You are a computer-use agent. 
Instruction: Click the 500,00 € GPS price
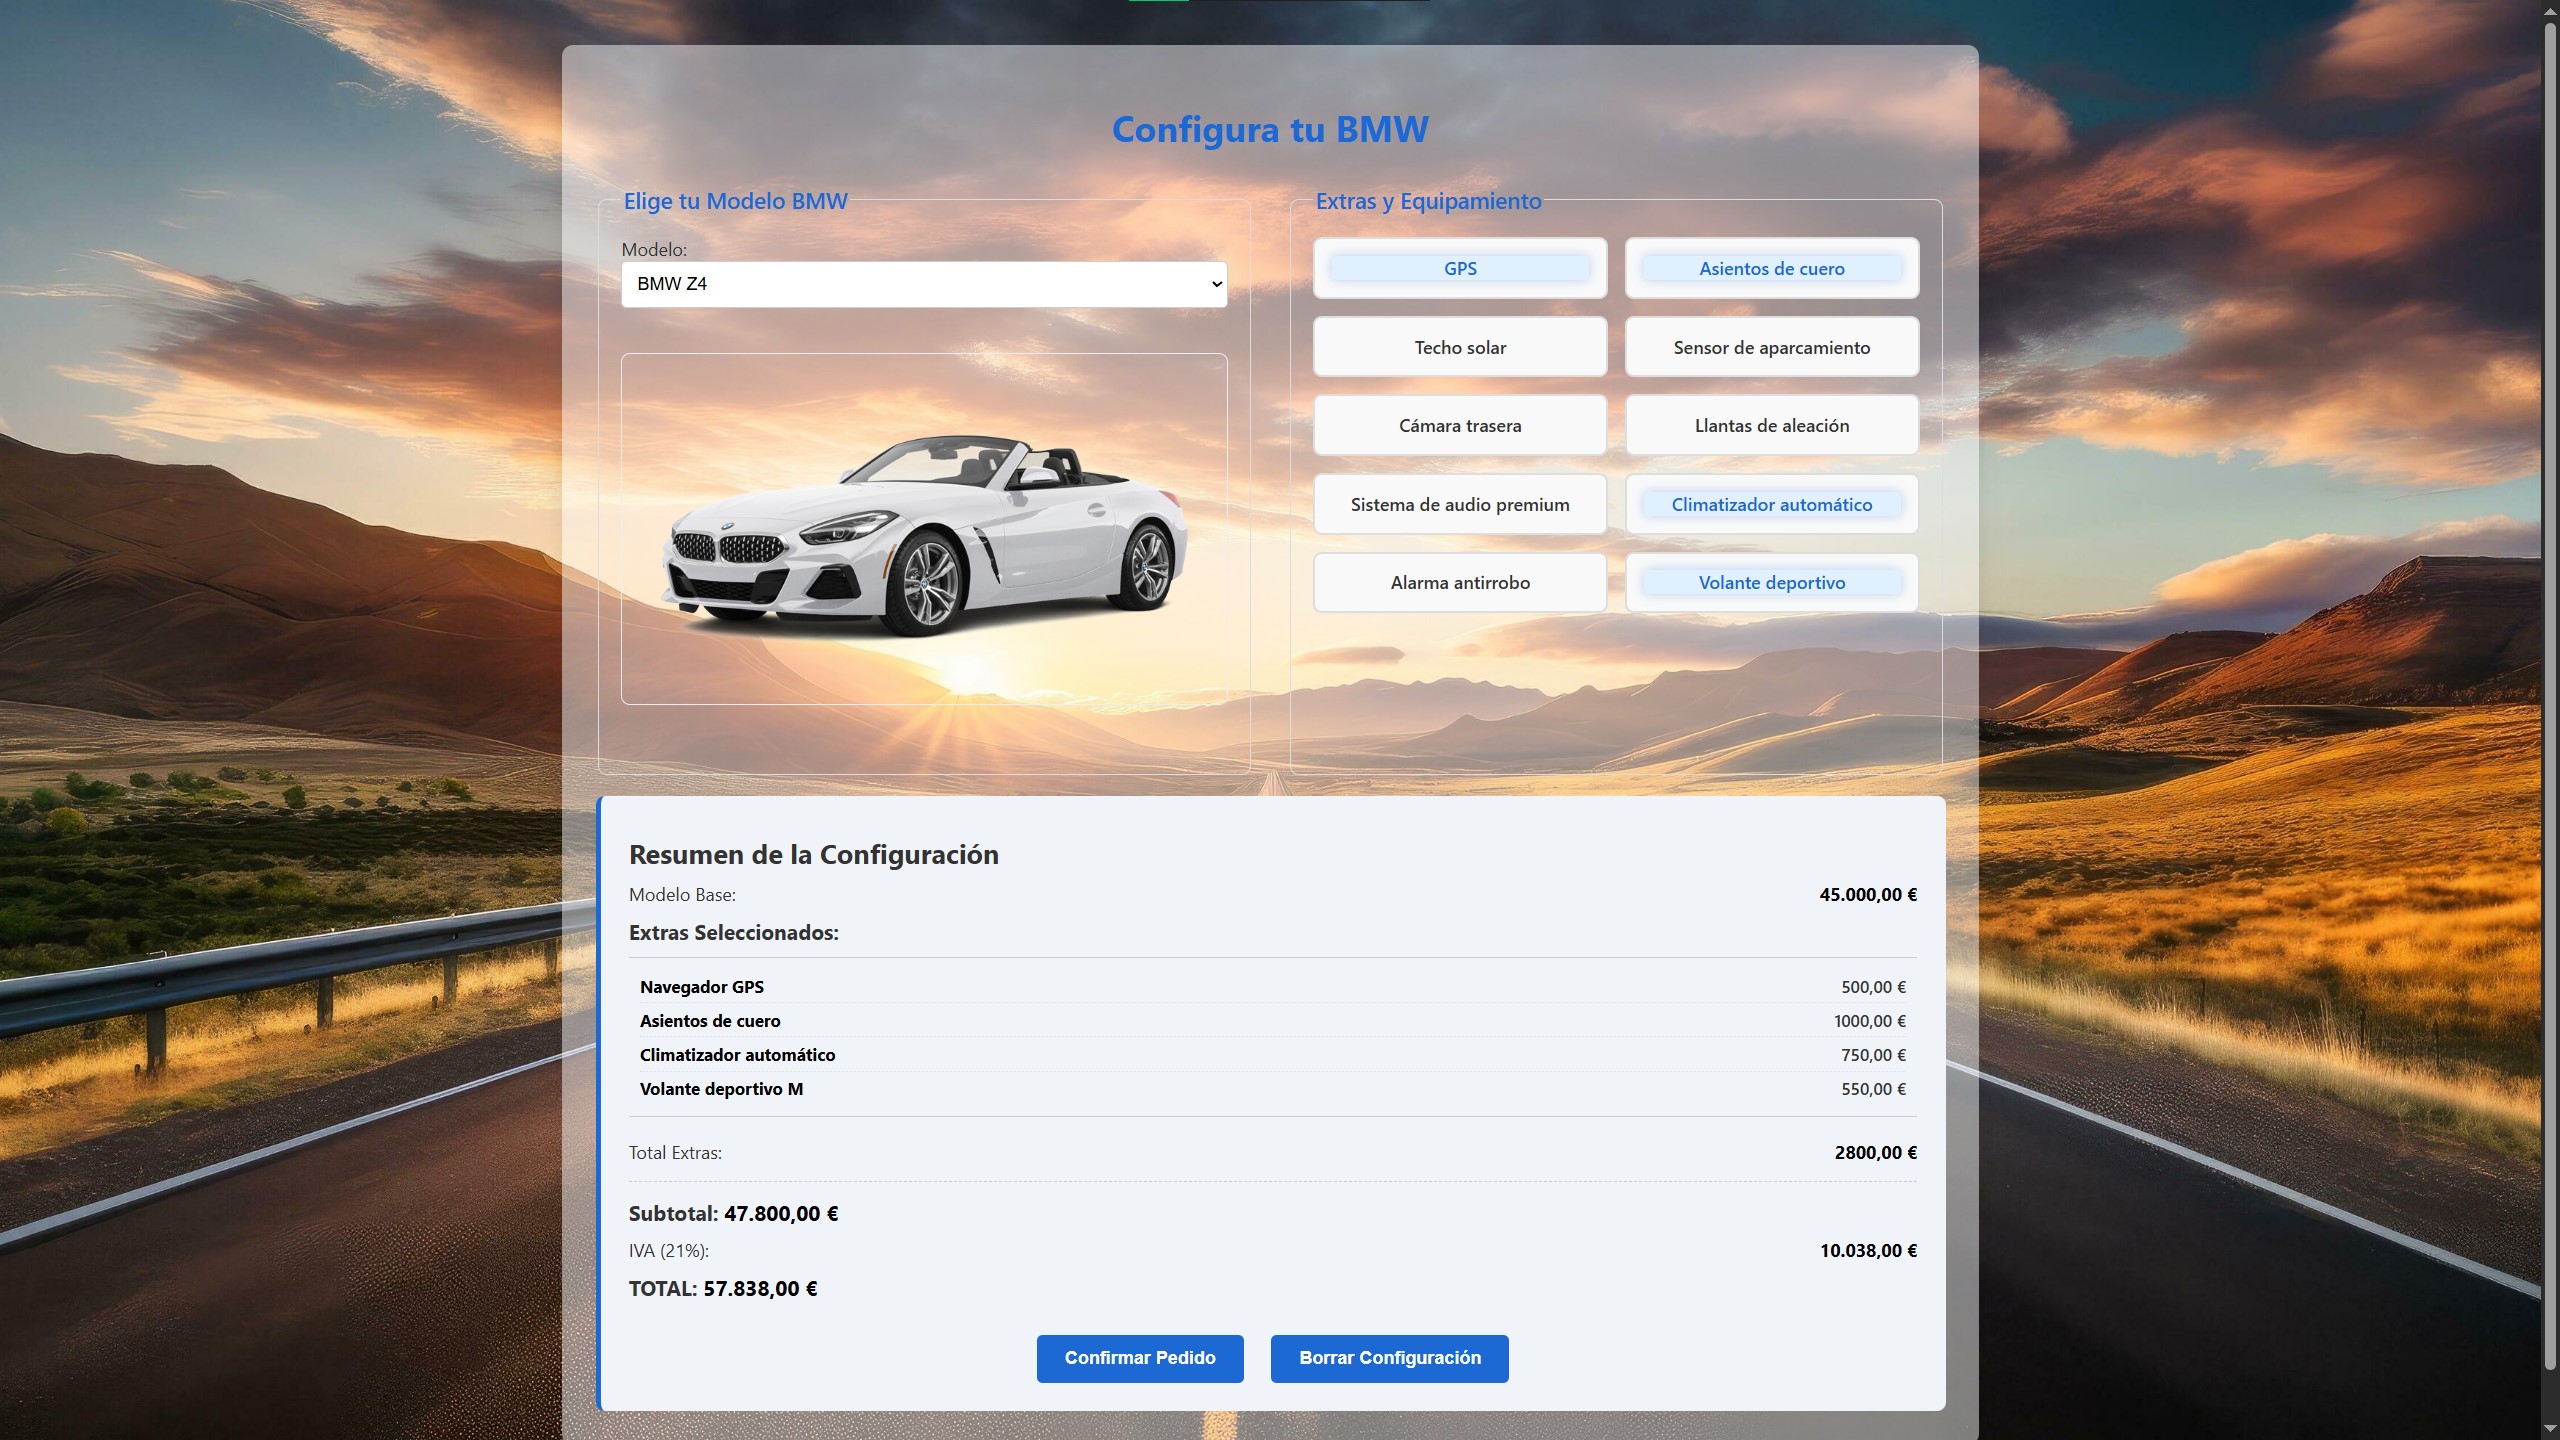point(1874,987)
